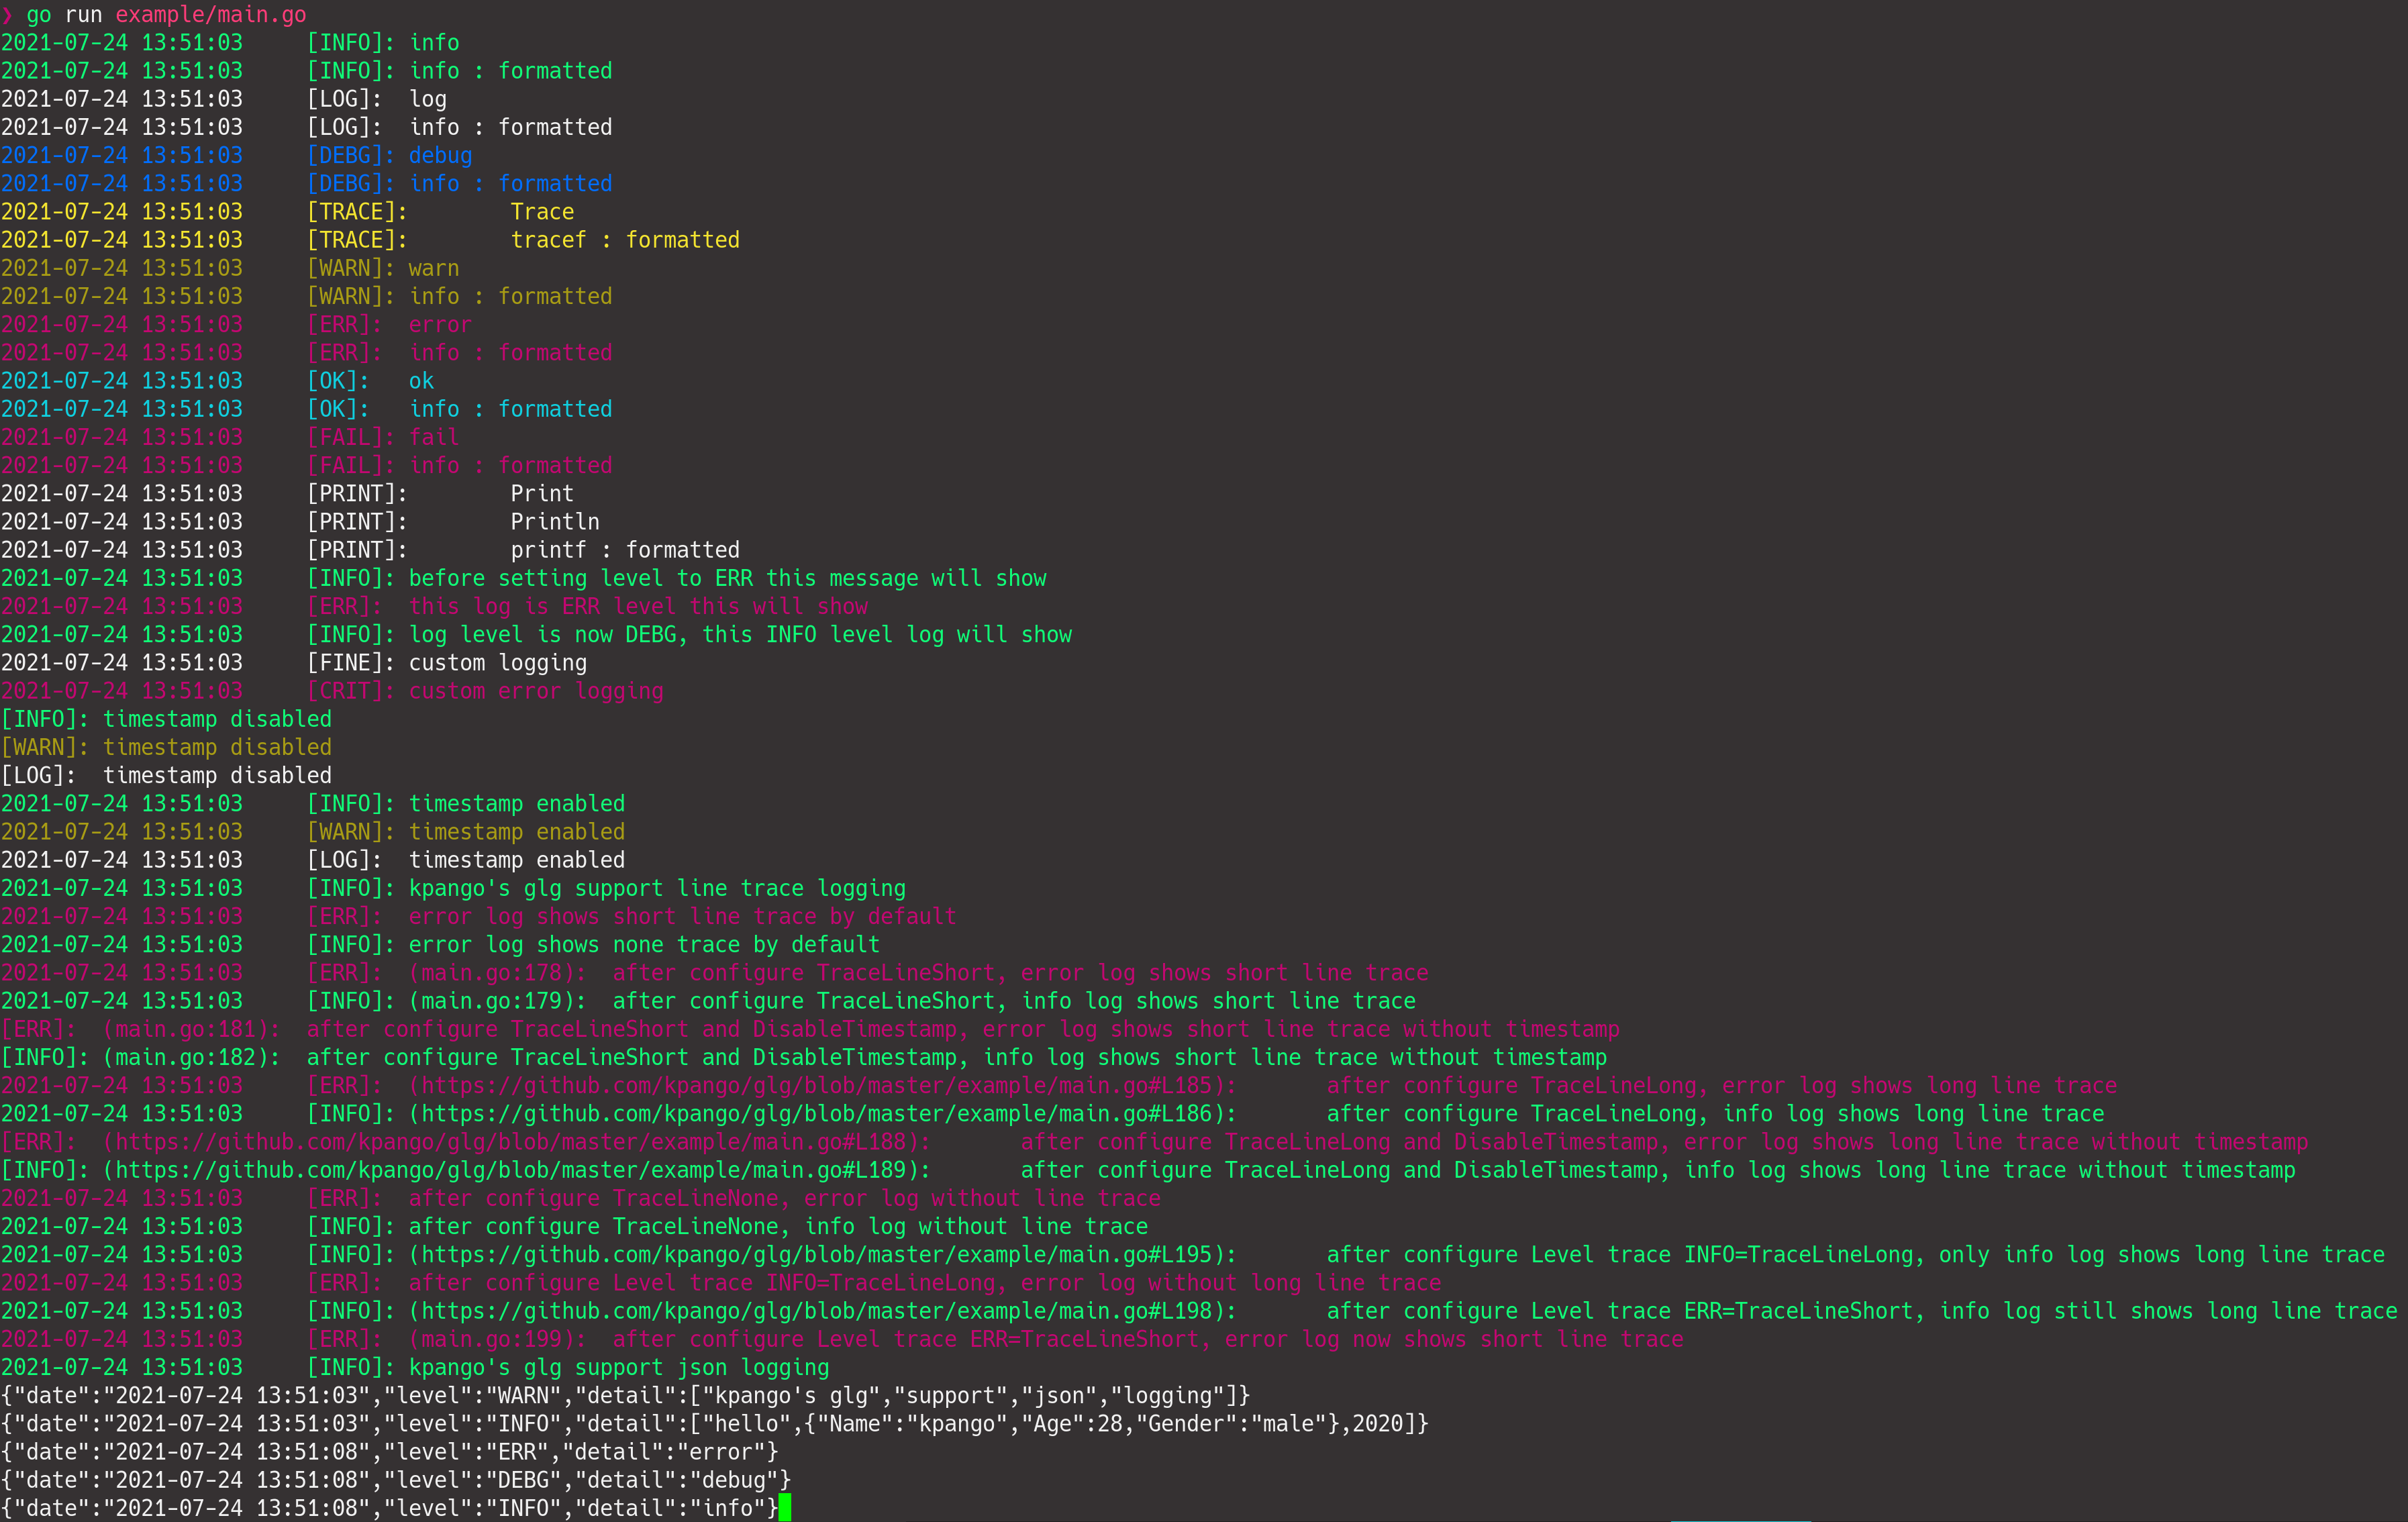Click the 'Println' output text

point(555,522)
